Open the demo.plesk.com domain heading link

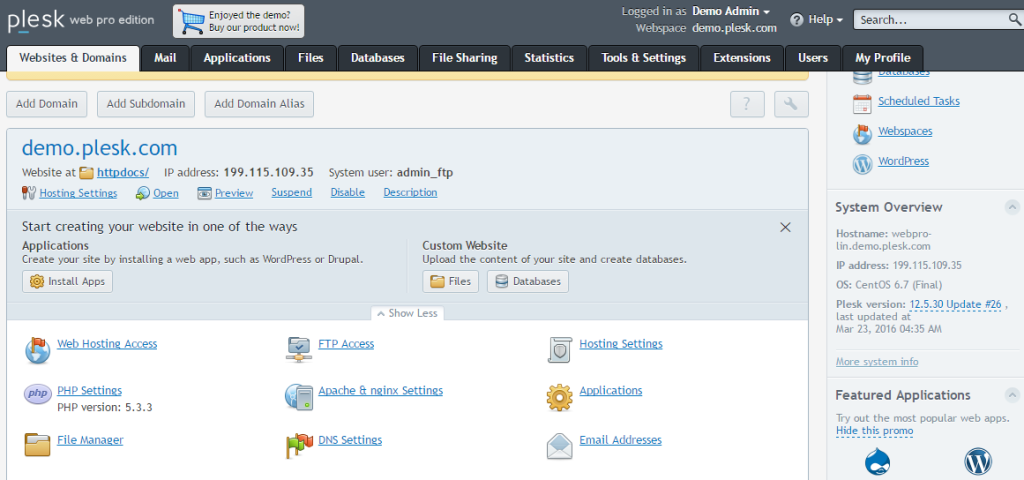click(x=99, y=148)
